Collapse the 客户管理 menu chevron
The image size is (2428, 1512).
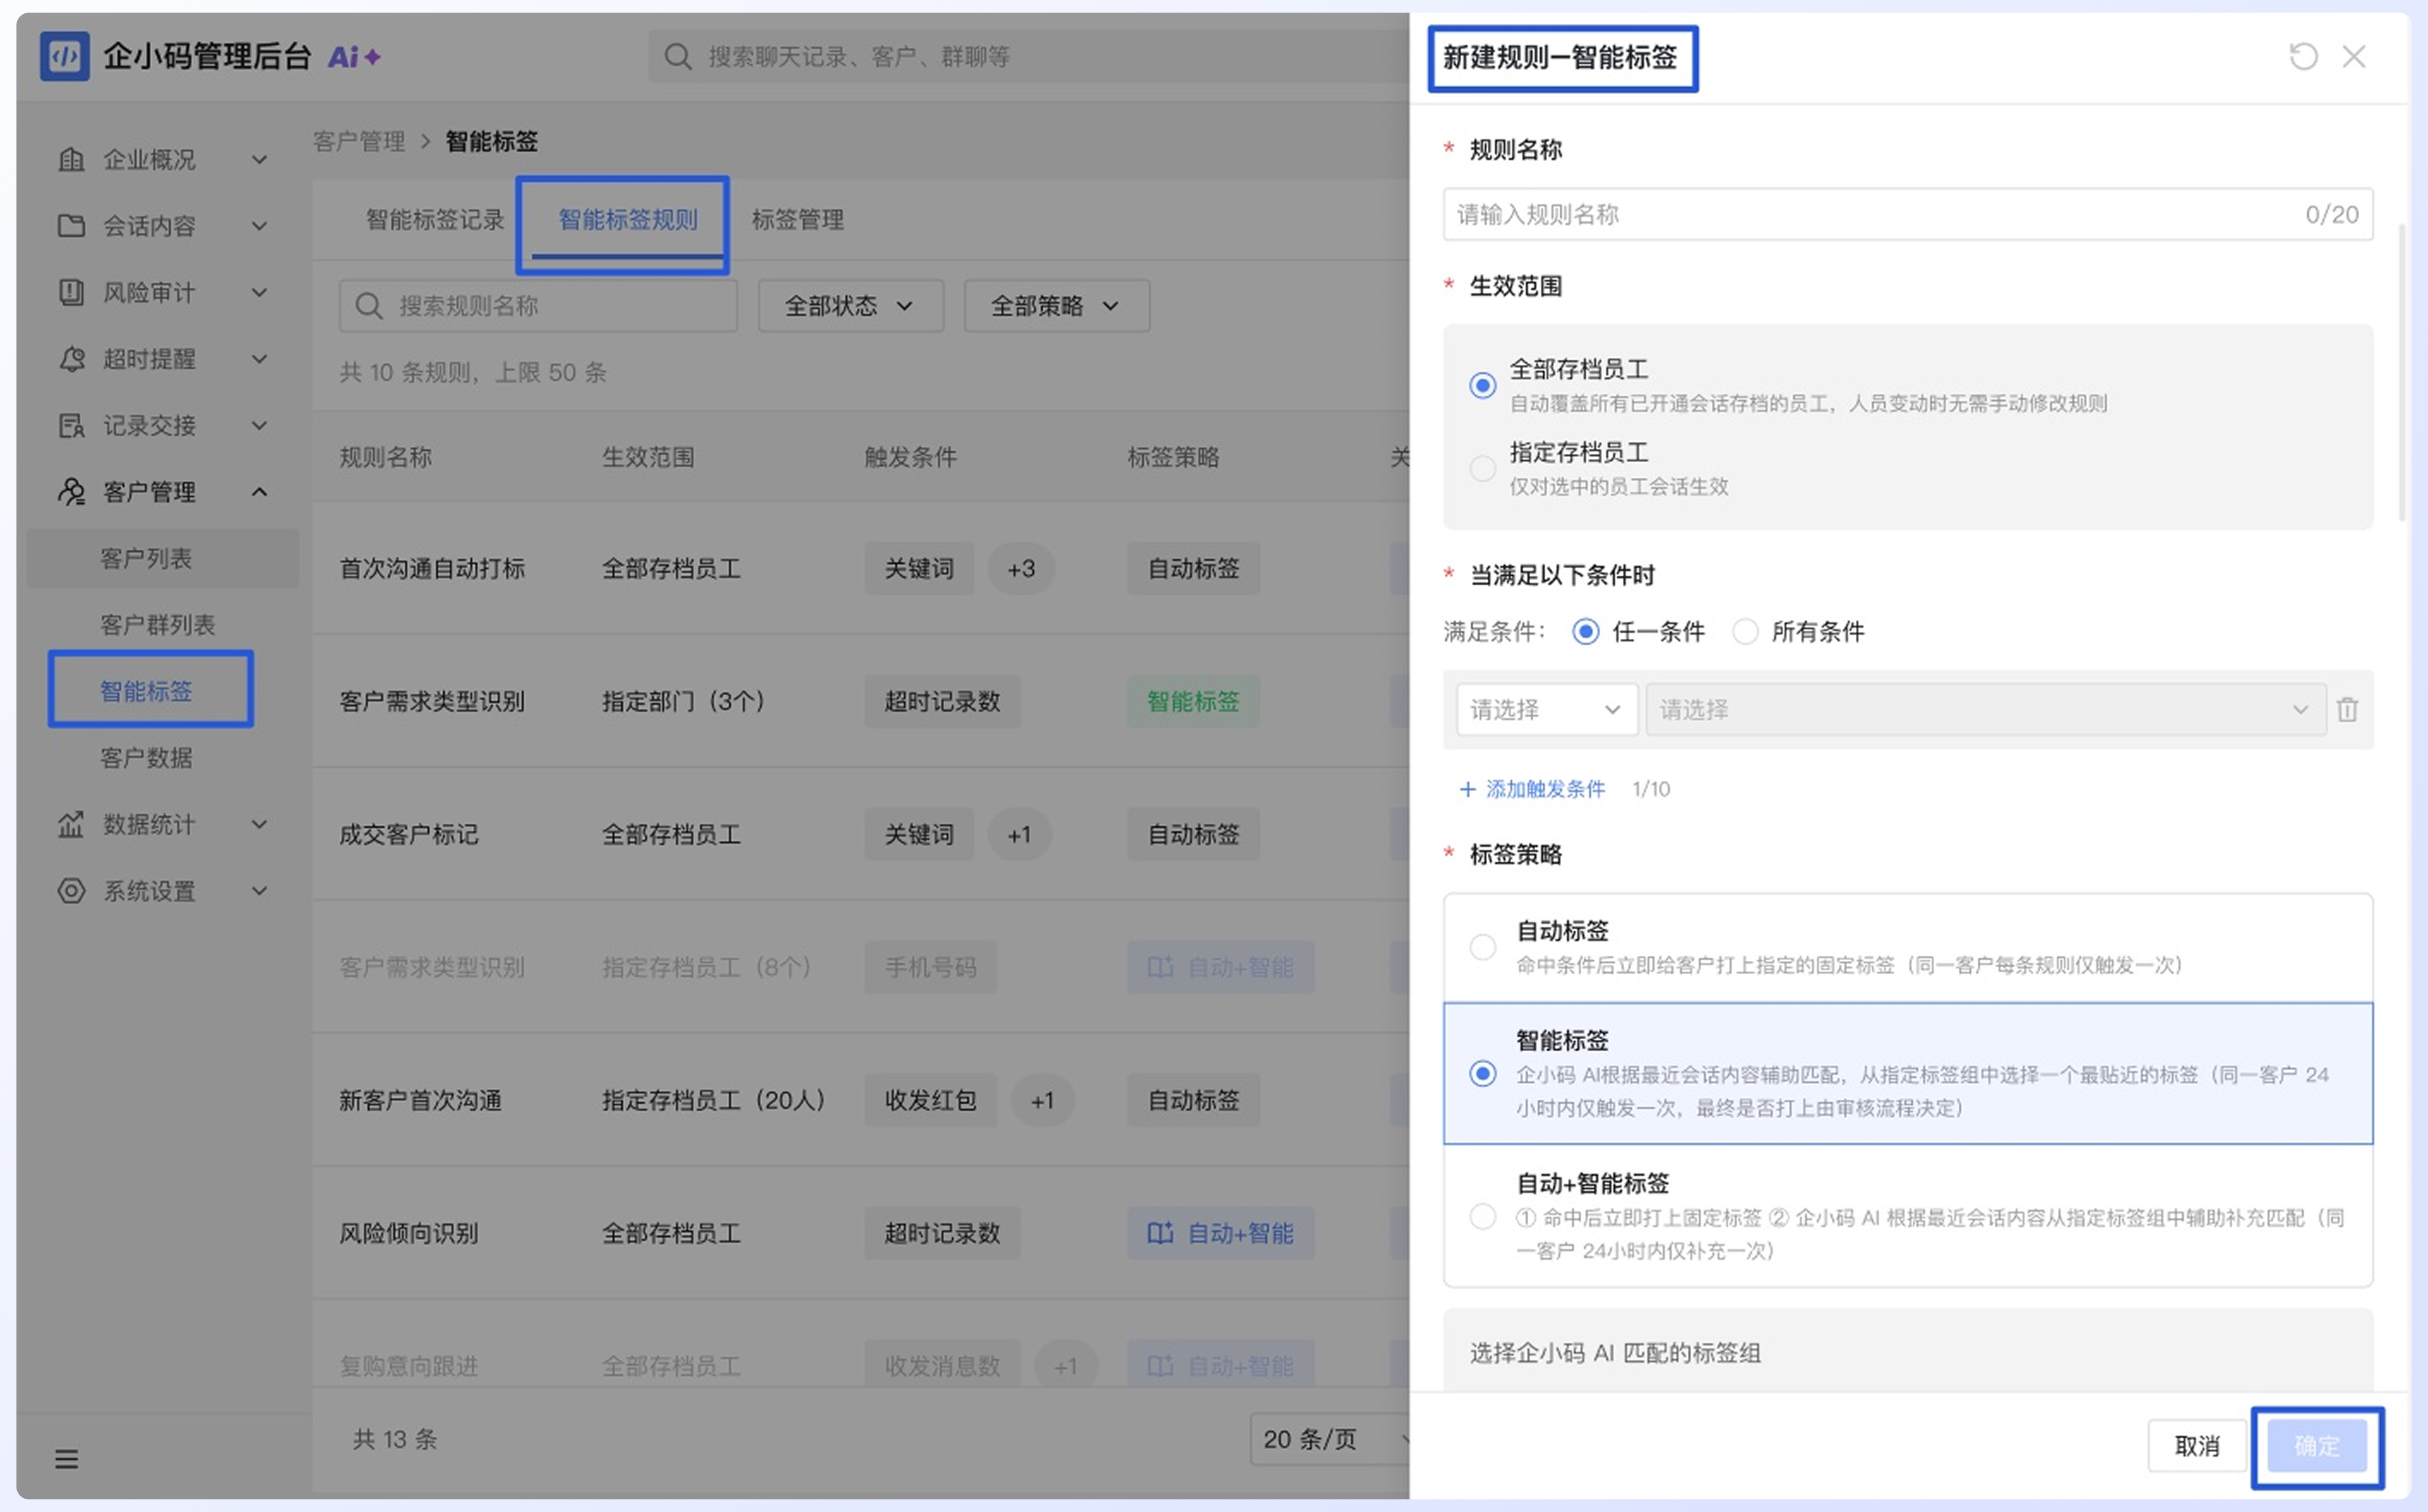pos(259,492)
